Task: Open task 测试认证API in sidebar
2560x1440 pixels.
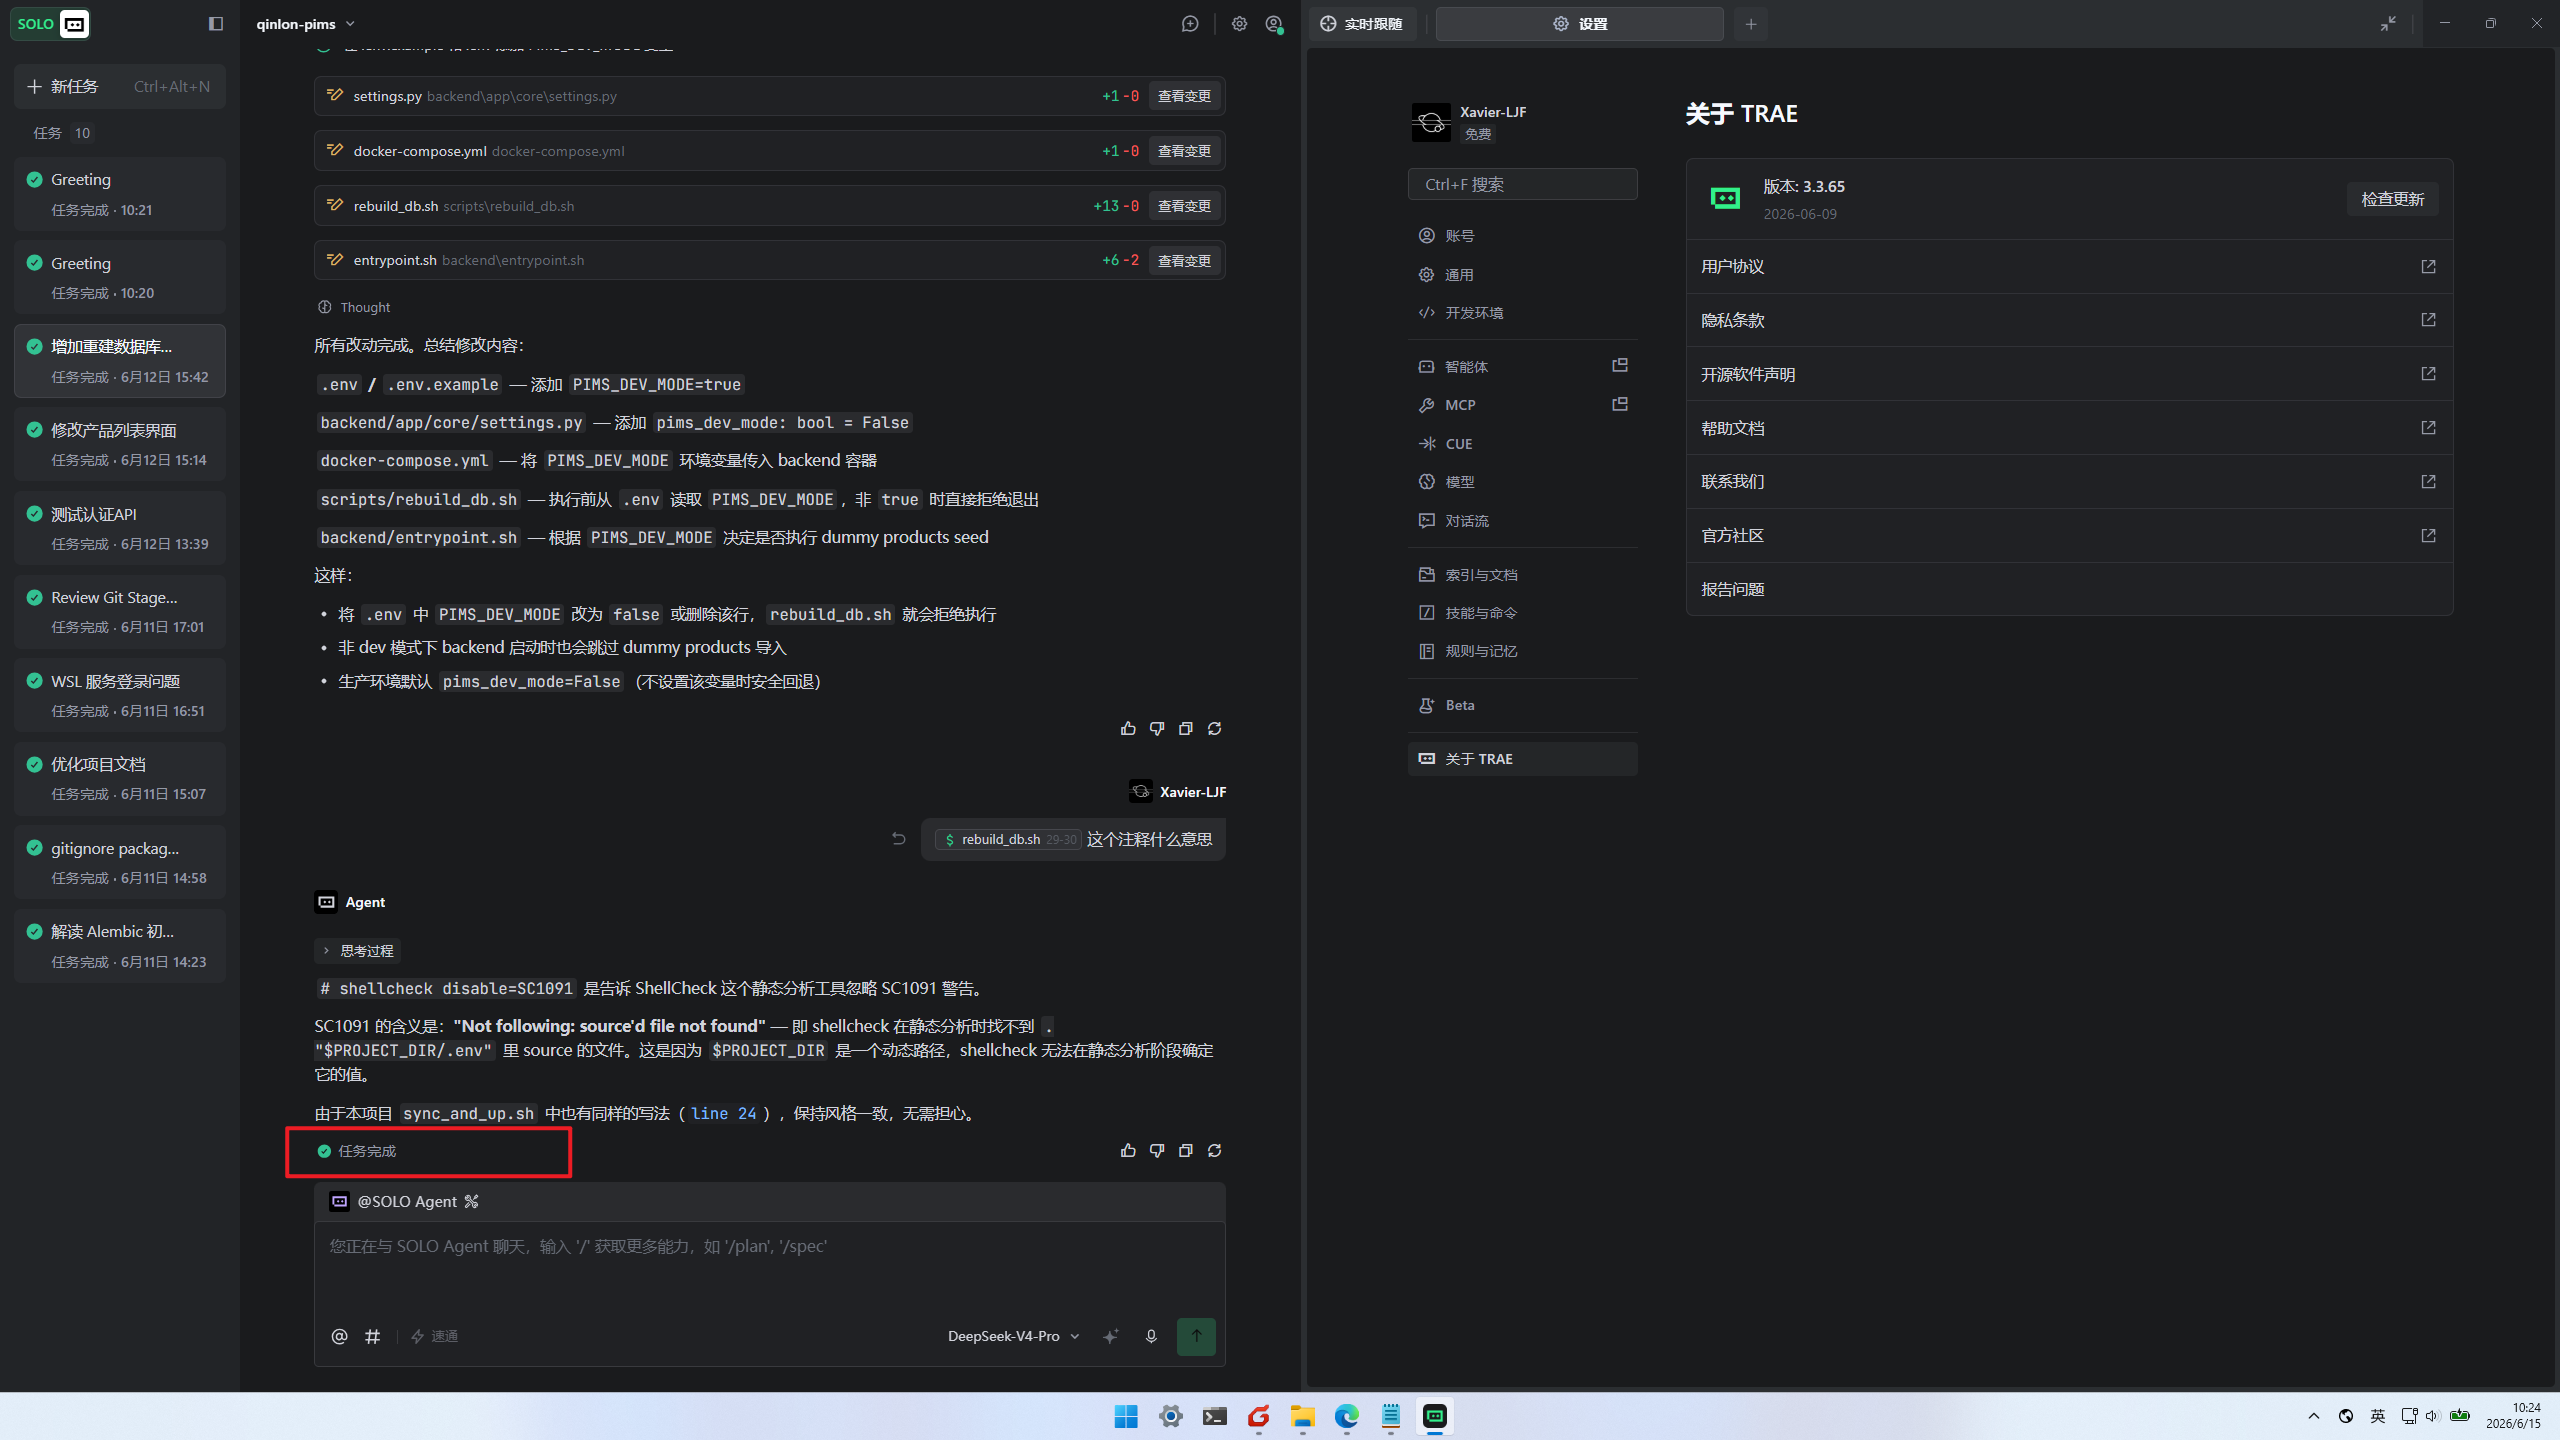Action: pos(120,528)
